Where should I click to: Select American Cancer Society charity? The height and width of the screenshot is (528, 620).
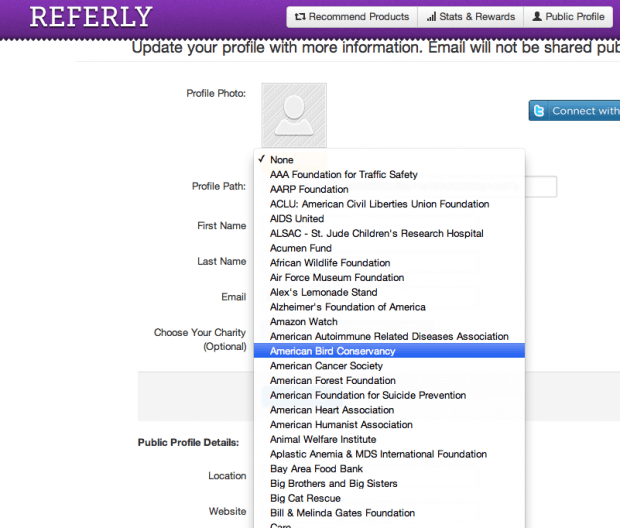pos(327,366)
